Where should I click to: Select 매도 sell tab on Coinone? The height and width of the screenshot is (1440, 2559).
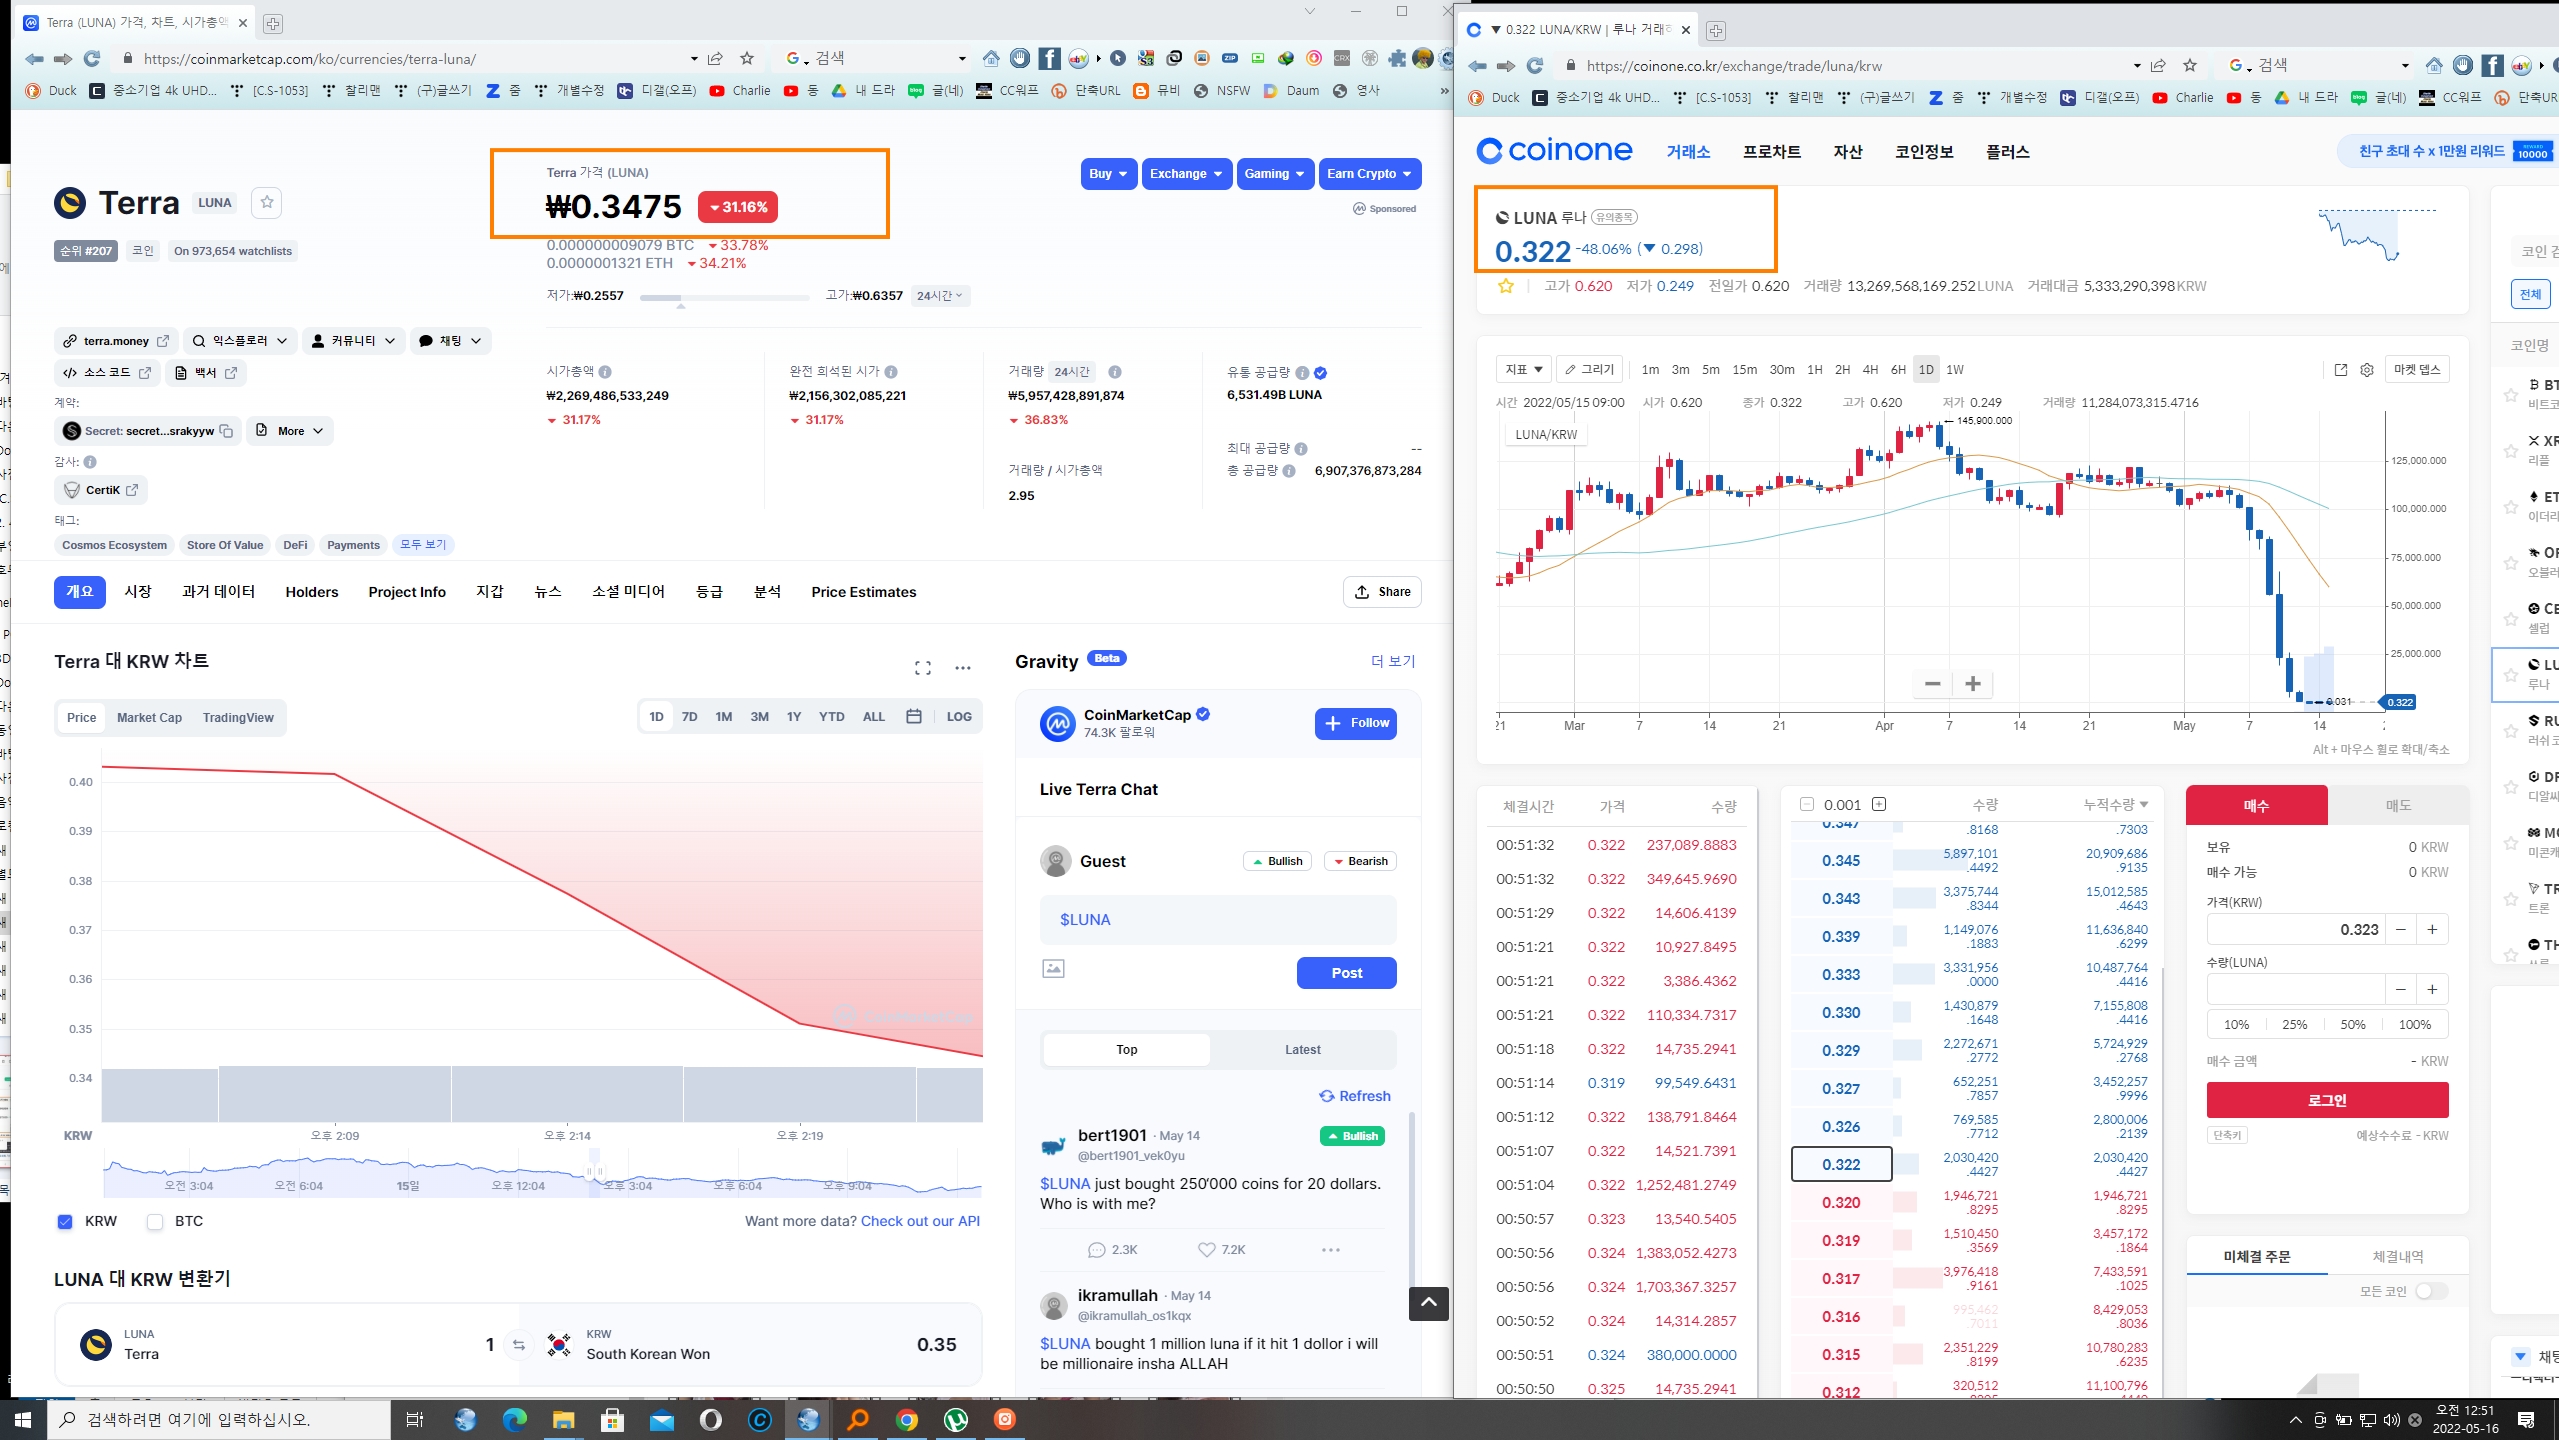pyautogui.click(x=2398, y=806)
